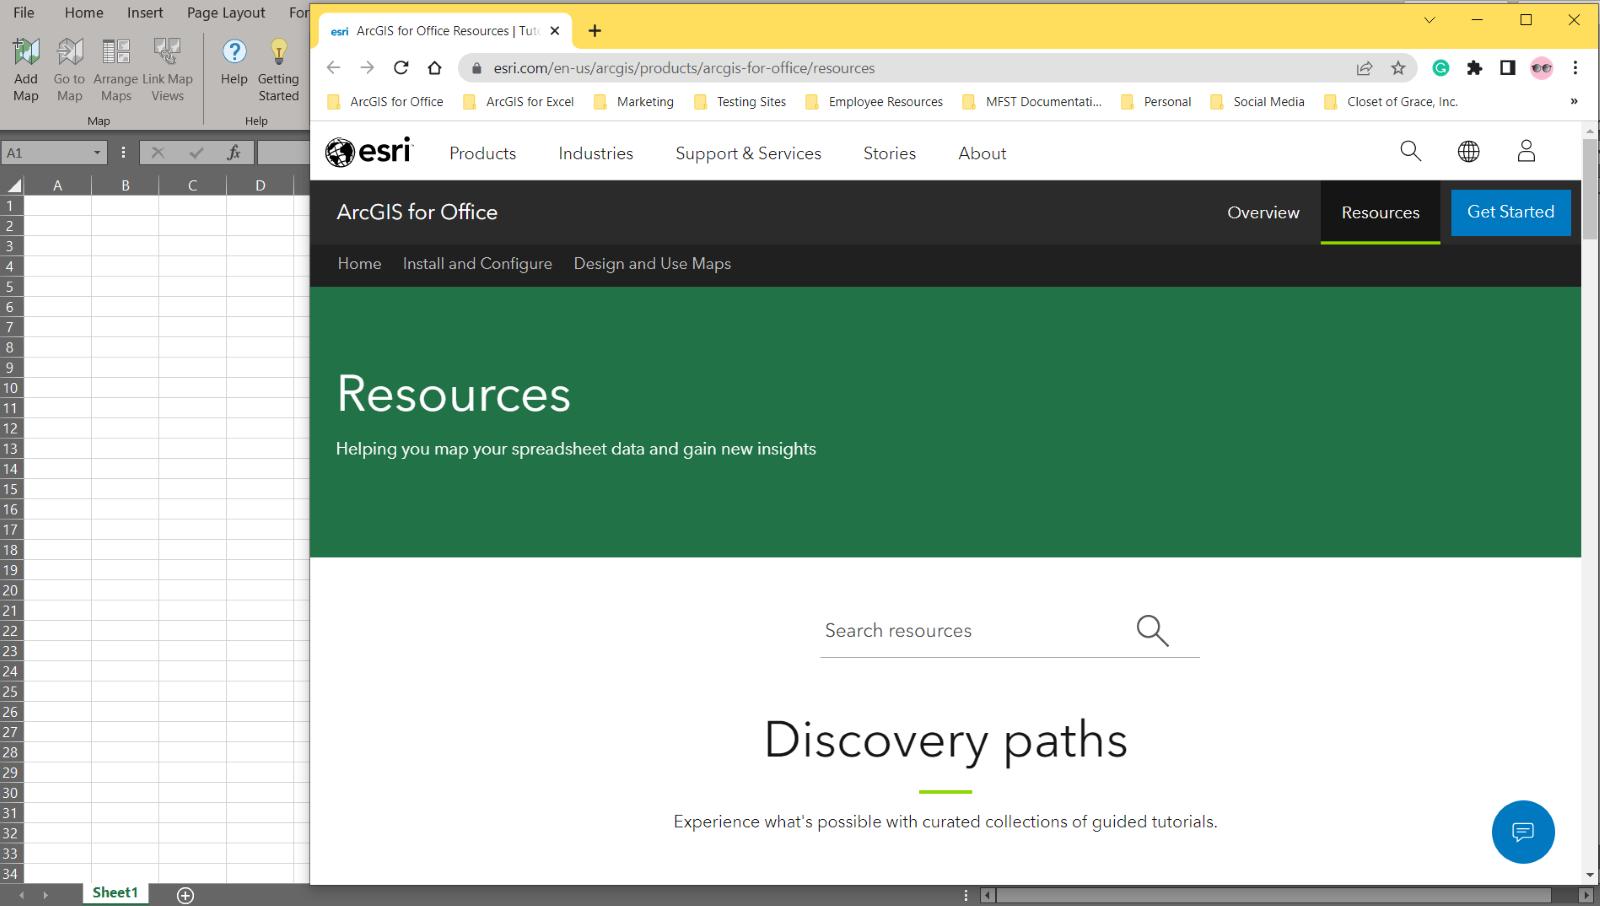Open the Page Layout ribbon tab
This screenshot has height=906, width=1600.
tap(226, 13)
